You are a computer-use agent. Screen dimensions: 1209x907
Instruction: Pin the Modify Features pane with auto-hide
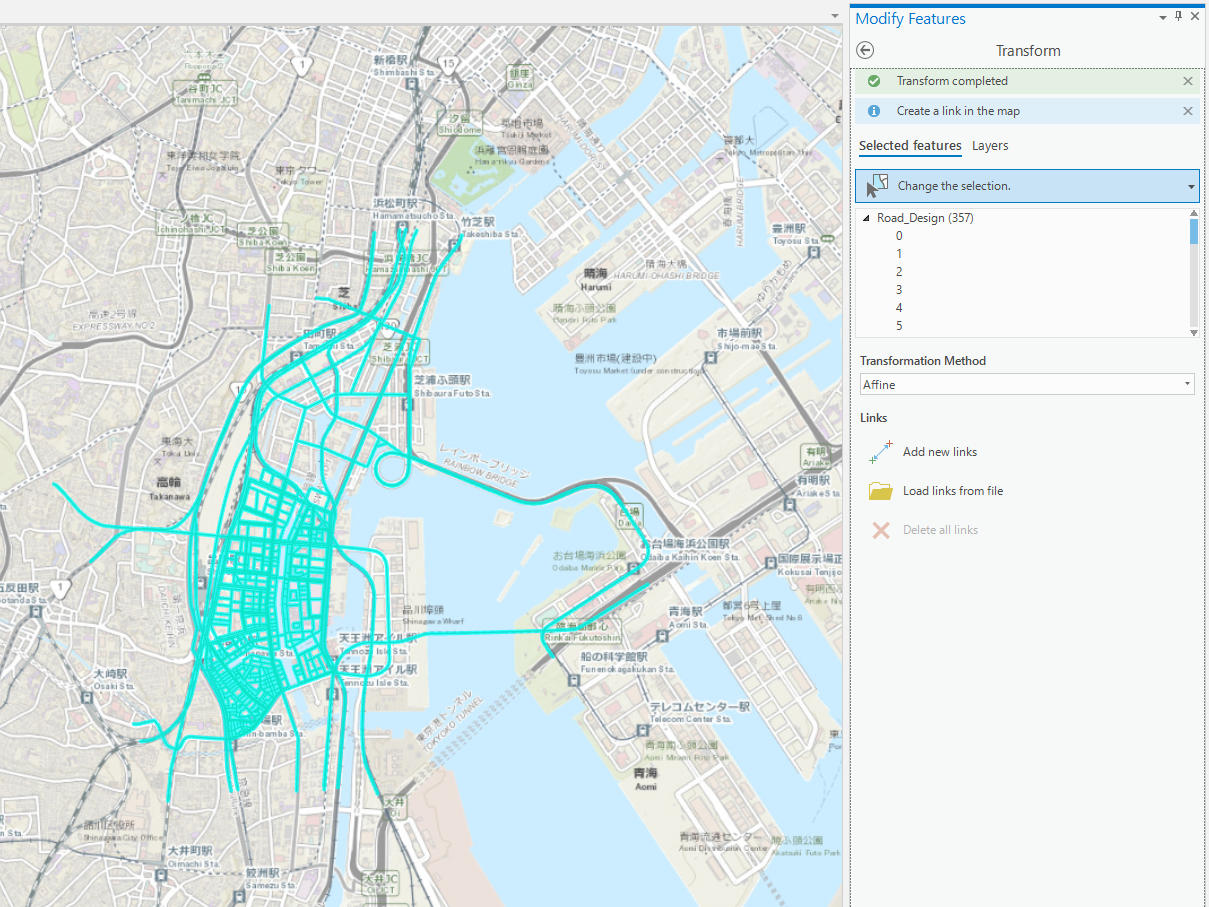click(x=1179, y=17)
